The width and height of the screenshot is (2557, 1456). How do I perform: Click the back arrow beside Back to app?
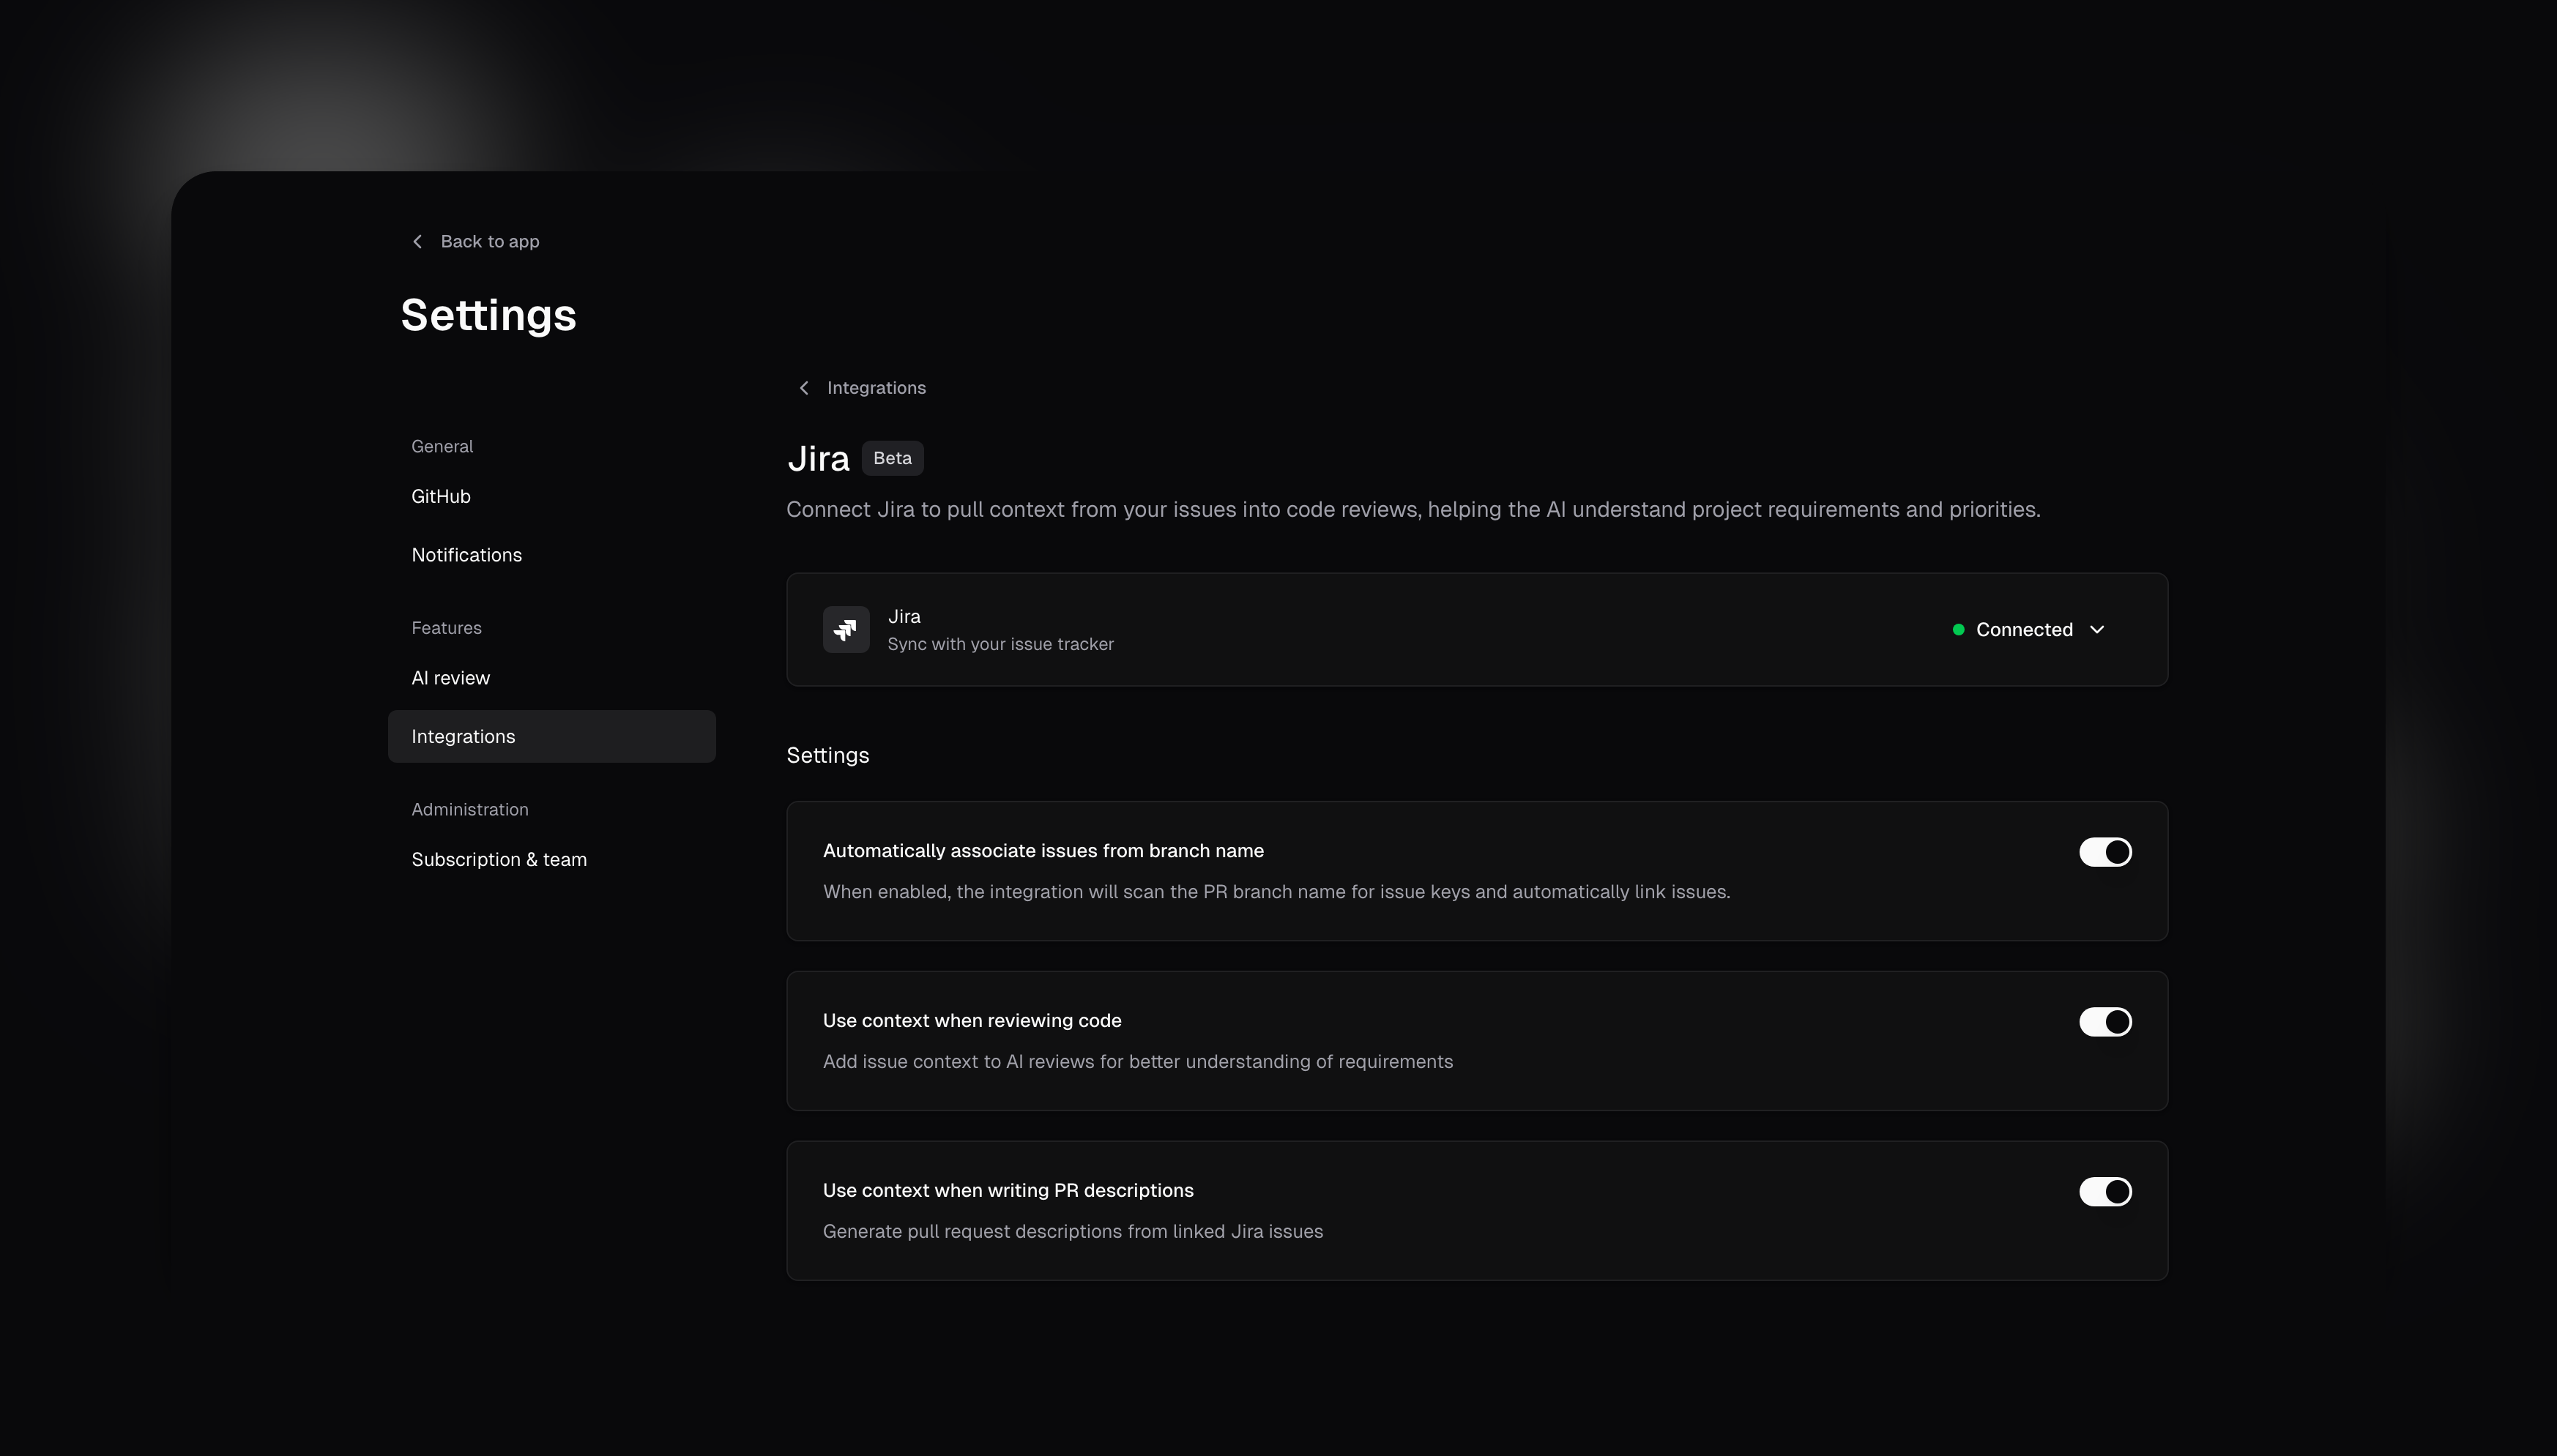click(418, 241)
